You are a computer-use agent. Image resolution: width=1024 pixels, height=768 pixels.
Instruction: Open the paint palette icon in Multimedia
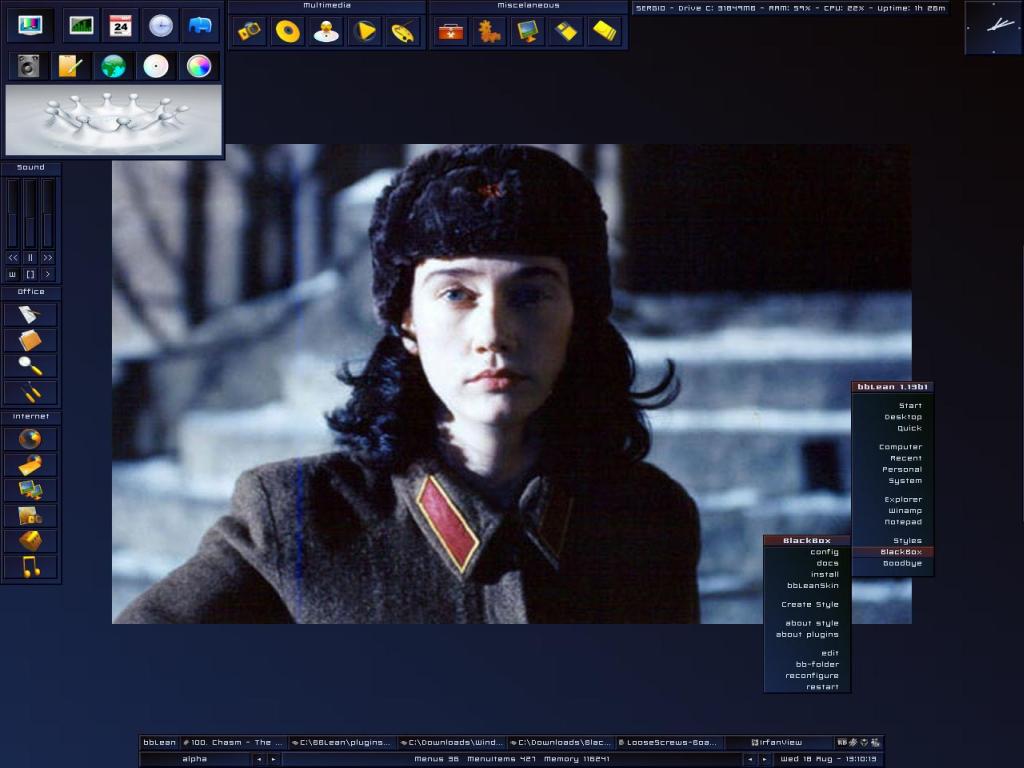(x=403, y=31)
